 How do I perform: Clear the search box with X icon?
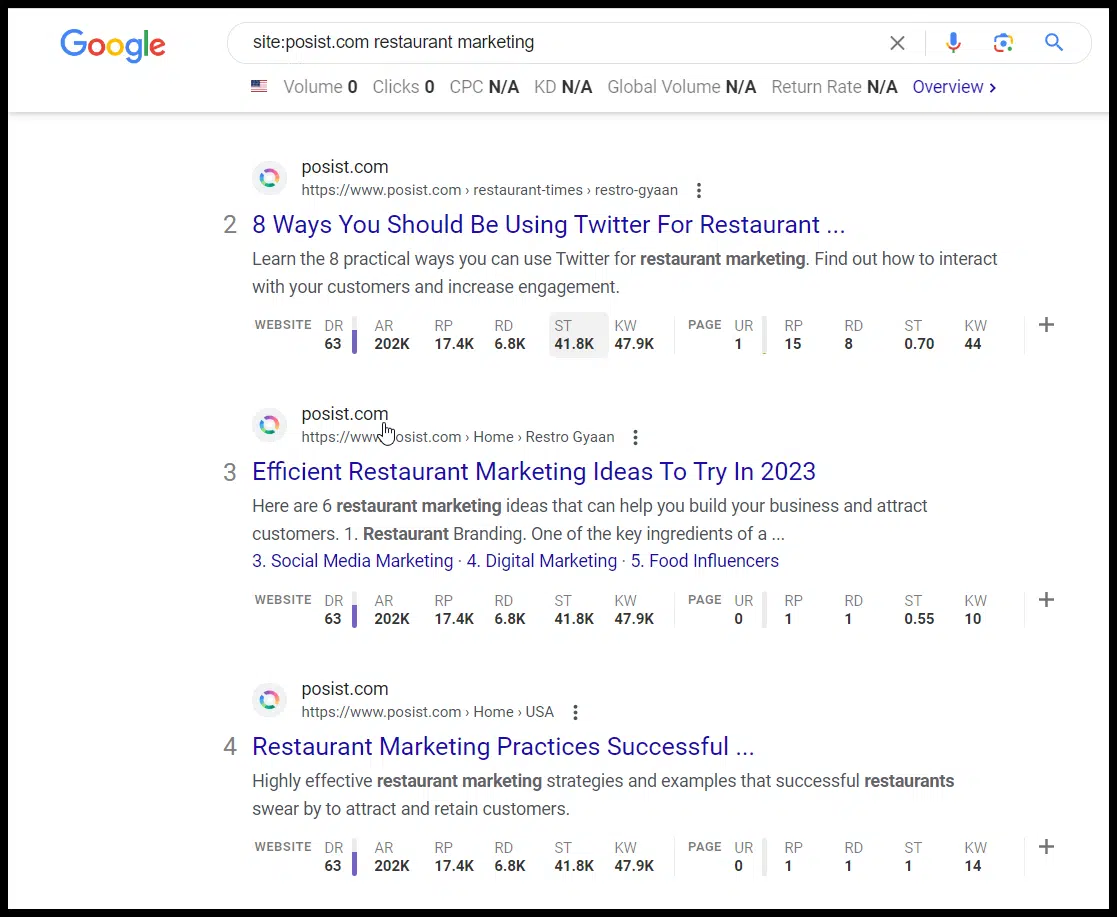pyautogui.click(x=897, y=43)
